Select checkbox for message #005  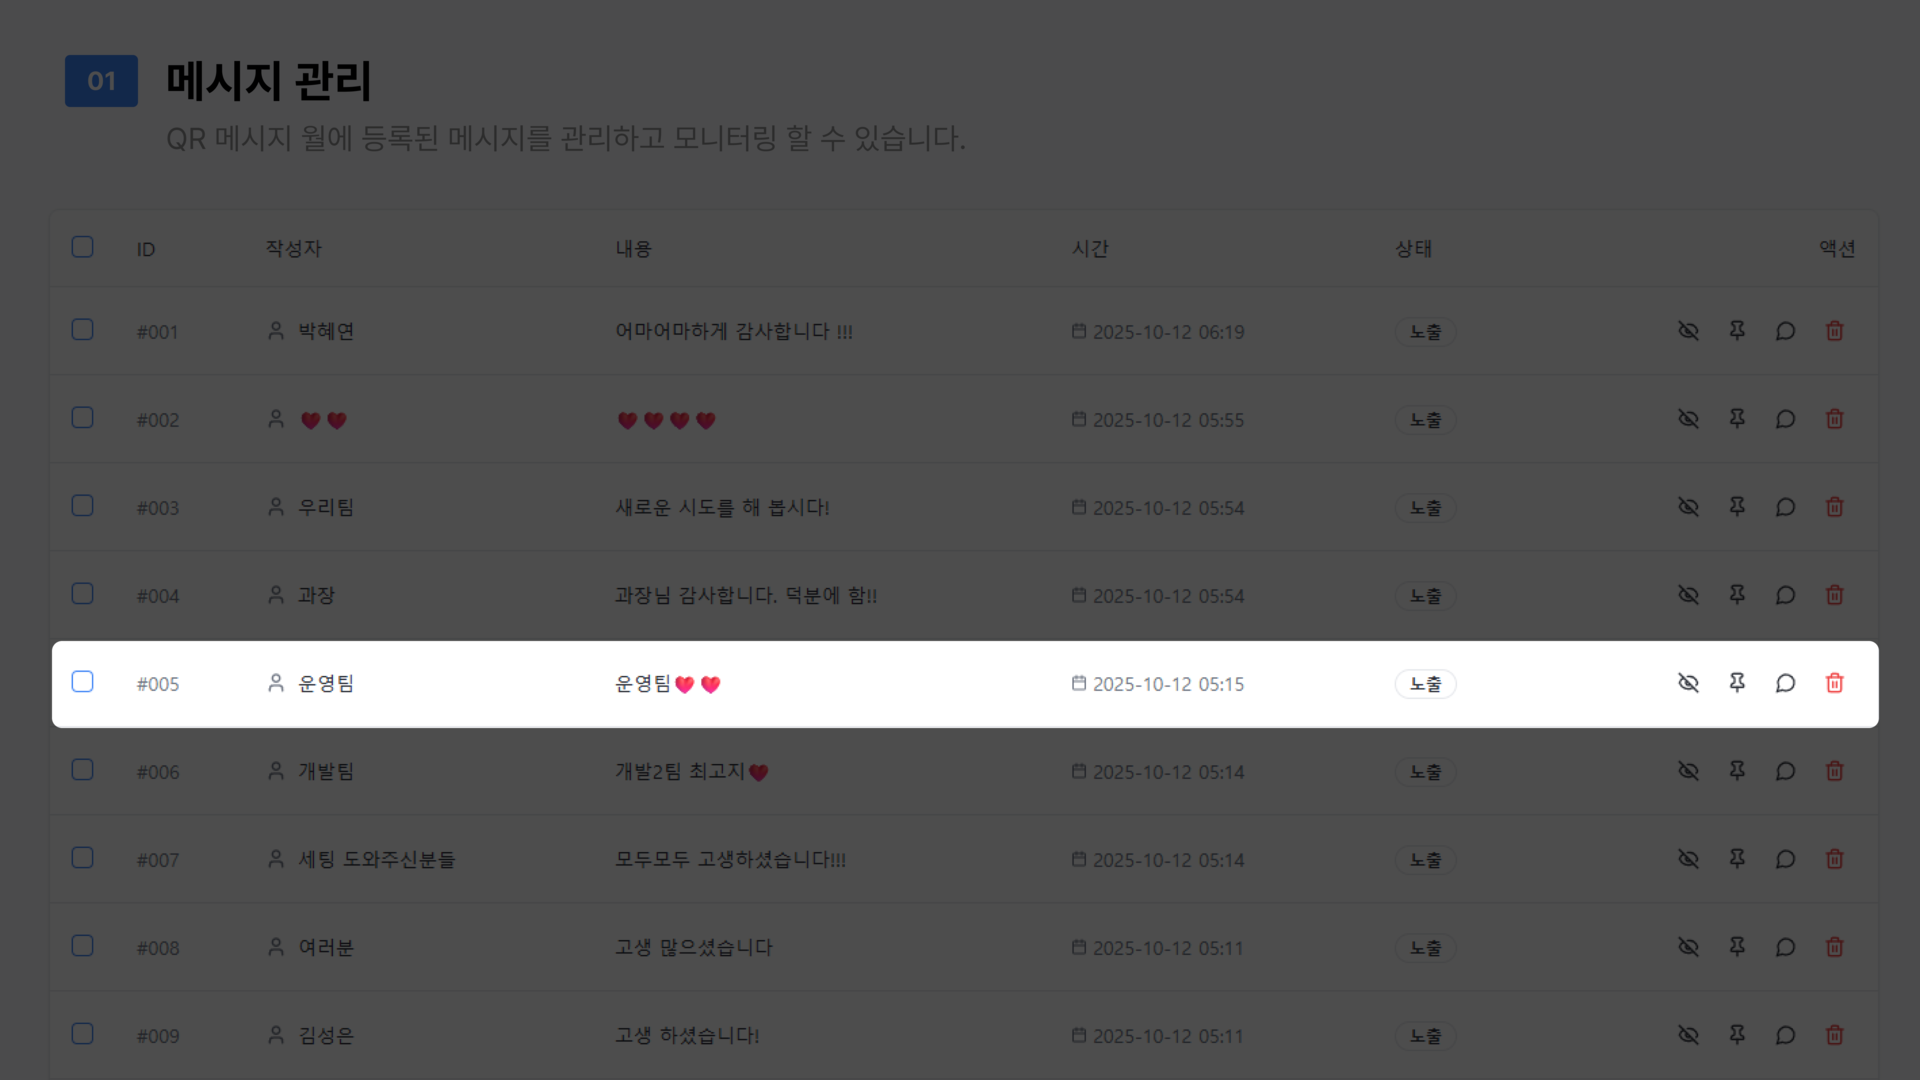coord(83,682)
